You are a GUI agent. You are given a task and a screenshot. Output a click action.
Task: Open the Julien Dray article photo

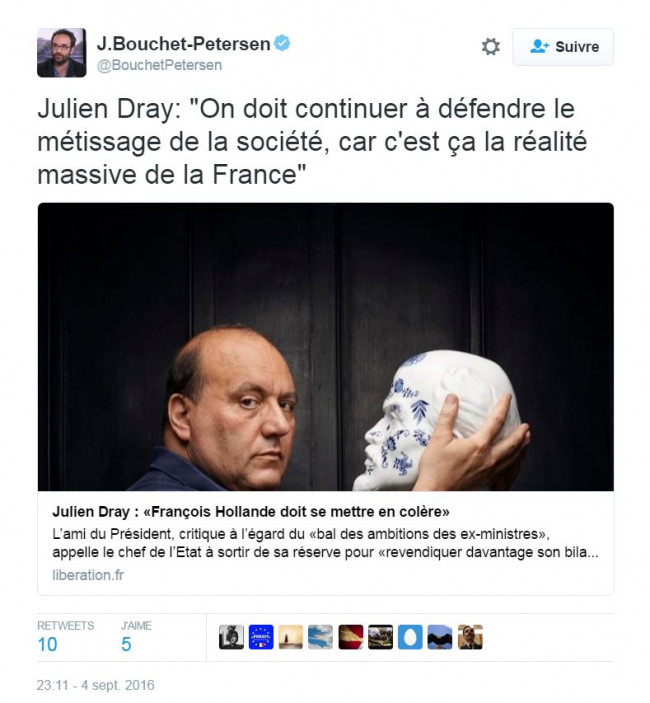pos(325,347)
